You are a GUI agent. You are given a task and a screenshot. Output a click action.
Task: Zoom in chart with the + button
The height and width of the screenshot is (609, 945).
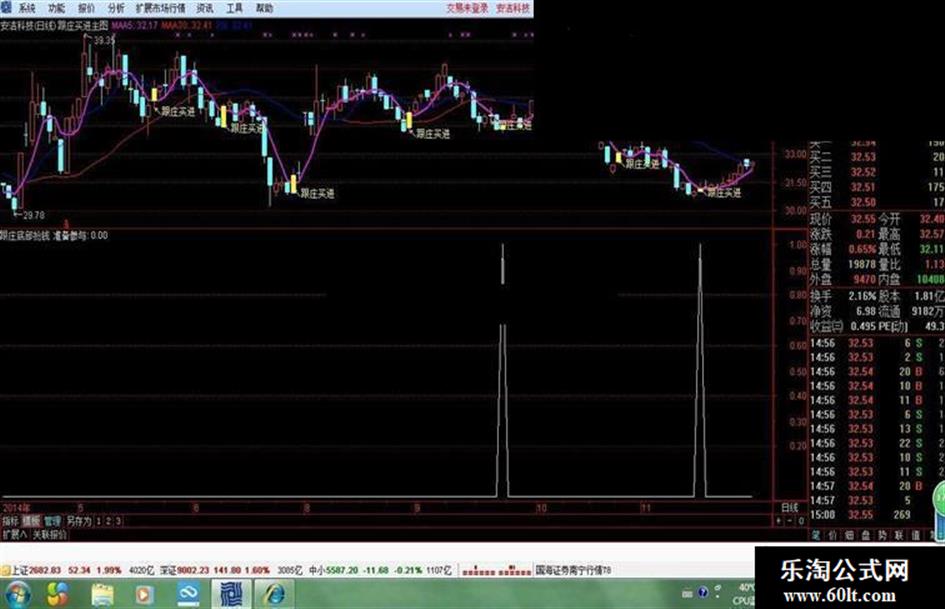pos(780,521)
